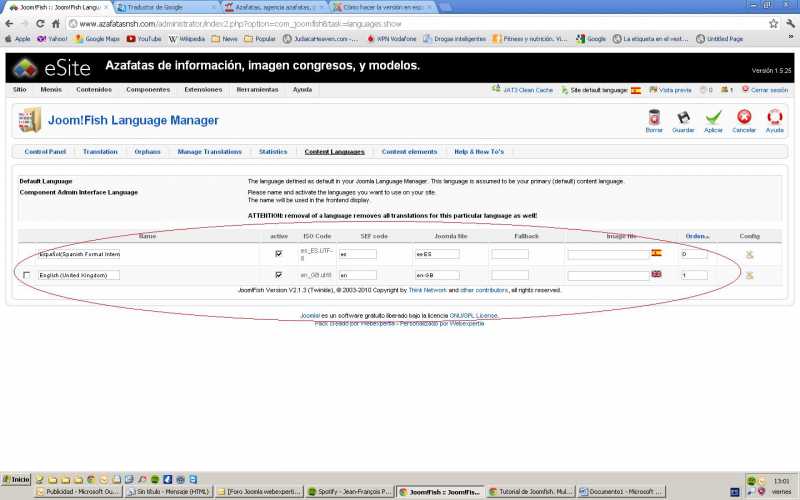Open the VPN Vodafone bookmark
The height and width of the screenshot is (500, 800).
(391, 39)
